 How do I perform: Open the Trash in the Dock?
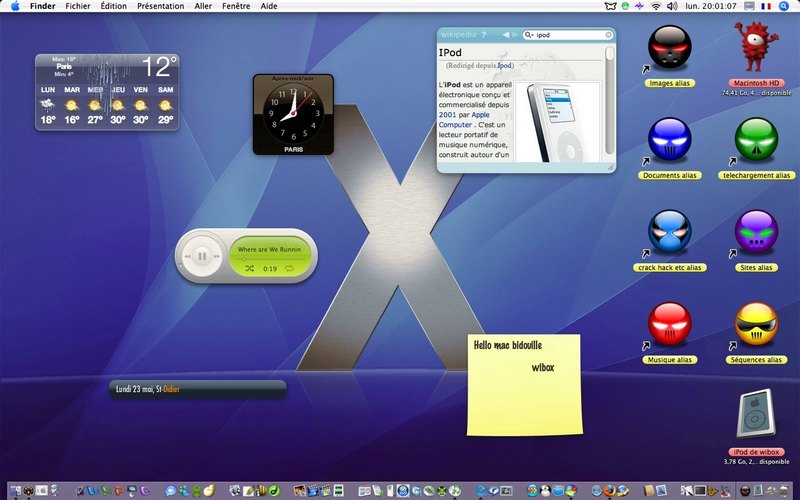tap(784, 491)
